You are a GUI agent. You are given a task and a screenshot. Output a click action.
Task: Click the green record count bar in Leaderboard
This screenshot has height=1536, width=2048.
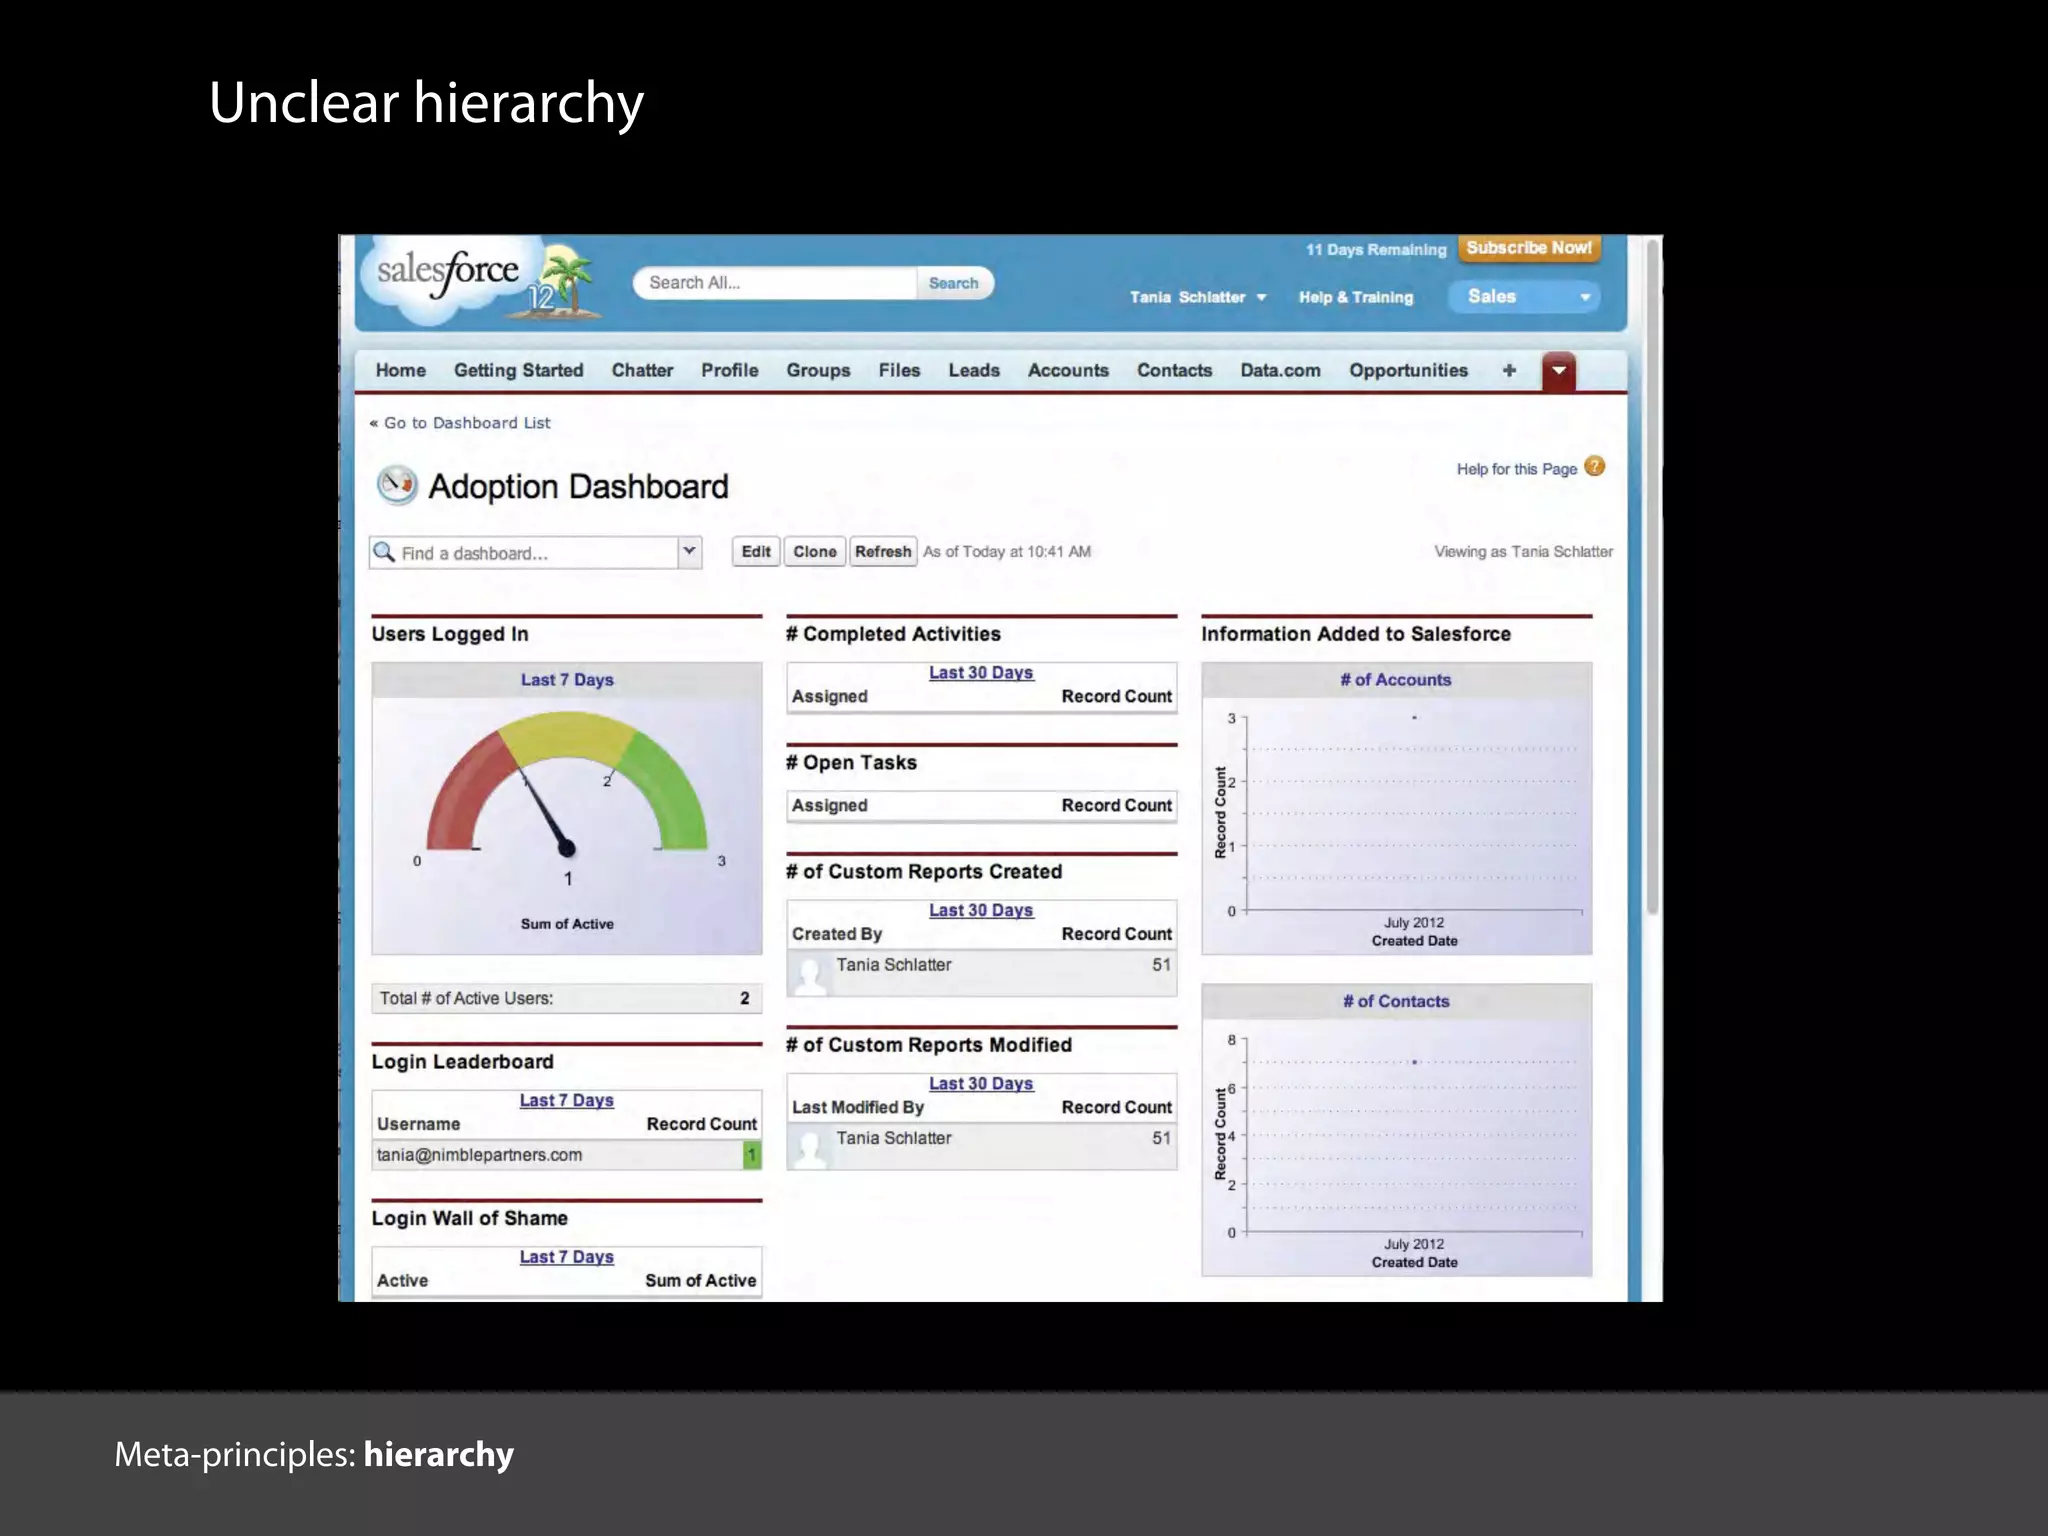pos(751,1155)
